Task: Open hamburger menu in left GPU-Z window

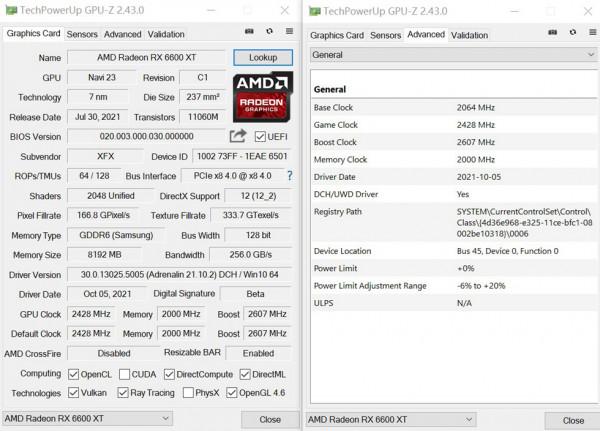Action: click(x=289, y=31)
